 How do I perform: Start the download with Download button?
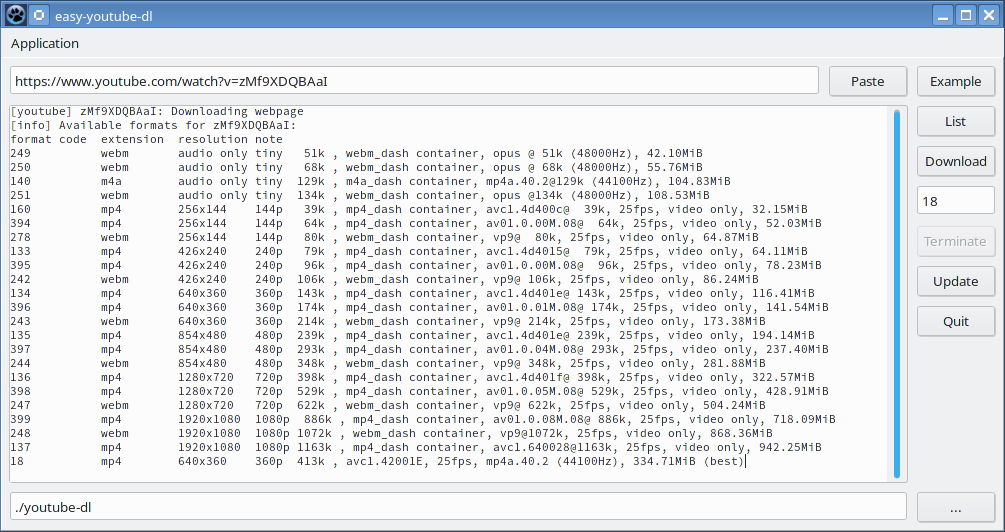coord(955,161)
